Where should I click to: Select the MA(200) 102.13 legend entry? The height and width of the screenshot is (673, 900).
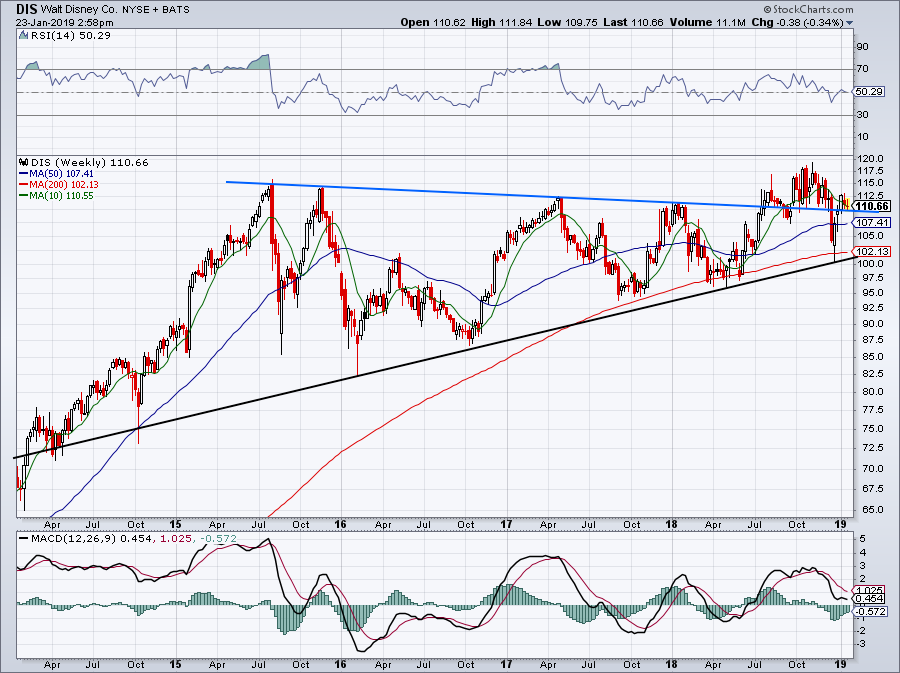click(59, 184)
